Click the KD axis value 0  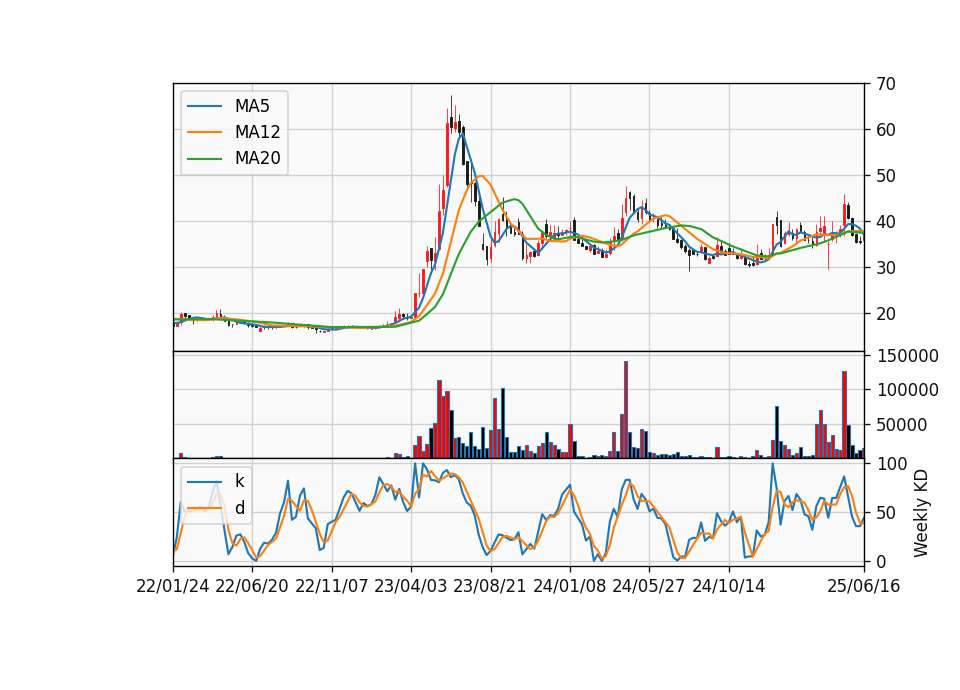(881, 561)
